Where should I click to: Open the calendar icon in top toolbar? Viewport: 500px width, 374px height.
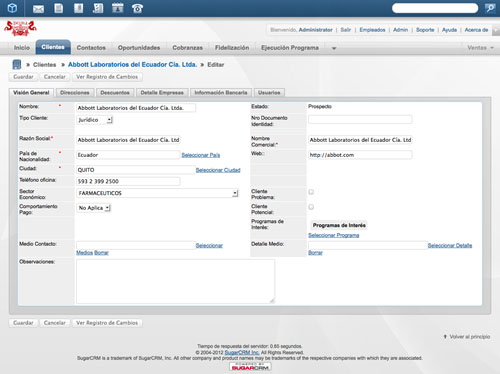click(117, 8)
